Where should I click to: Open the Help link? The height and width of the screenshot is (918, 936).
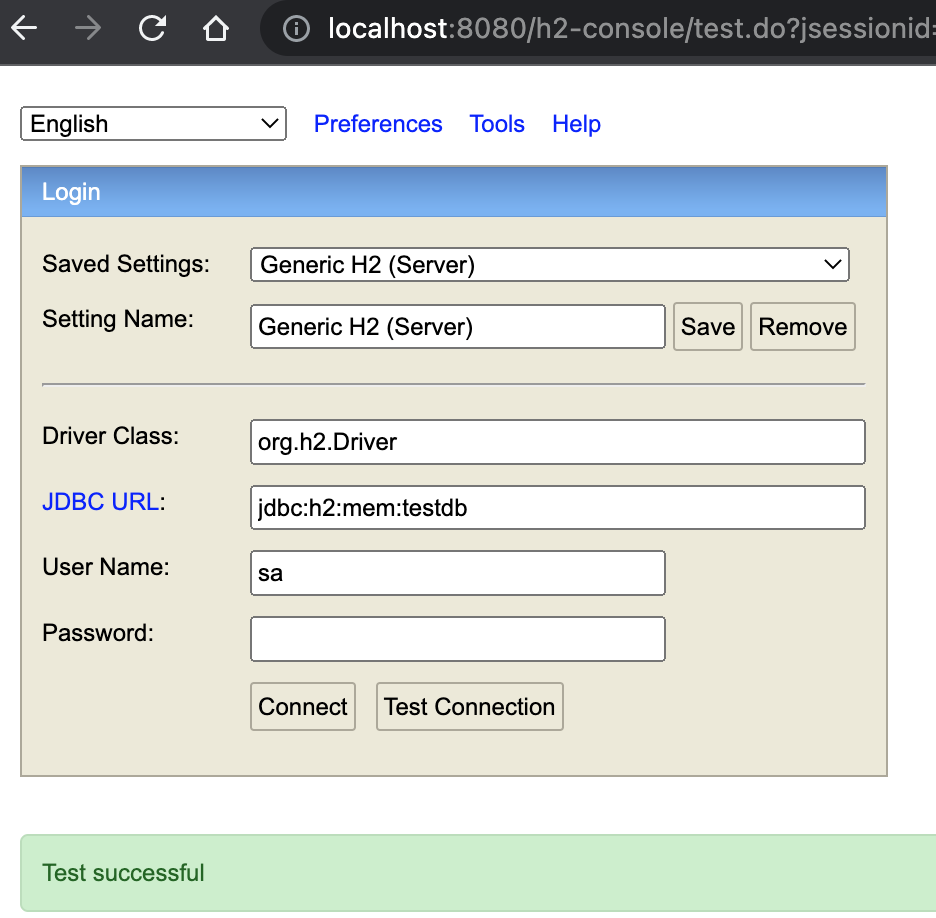[576, 124]
